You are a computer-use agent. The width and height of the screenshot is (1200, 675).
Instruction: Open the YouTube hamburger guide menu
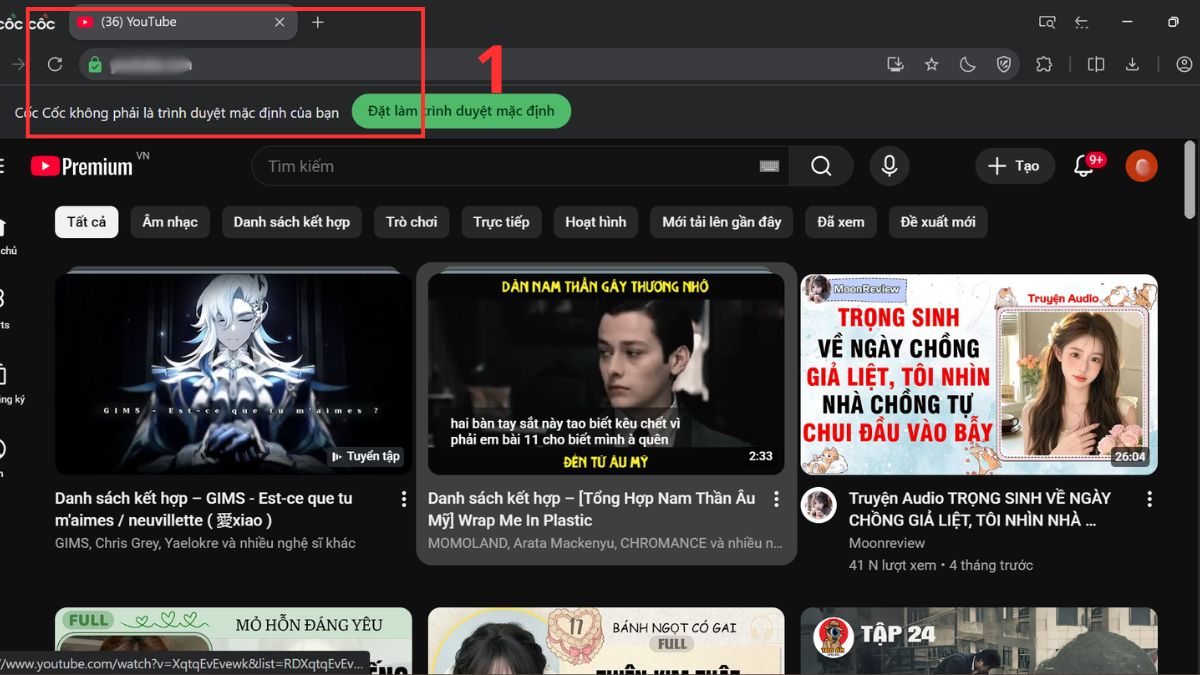point(2,166)
